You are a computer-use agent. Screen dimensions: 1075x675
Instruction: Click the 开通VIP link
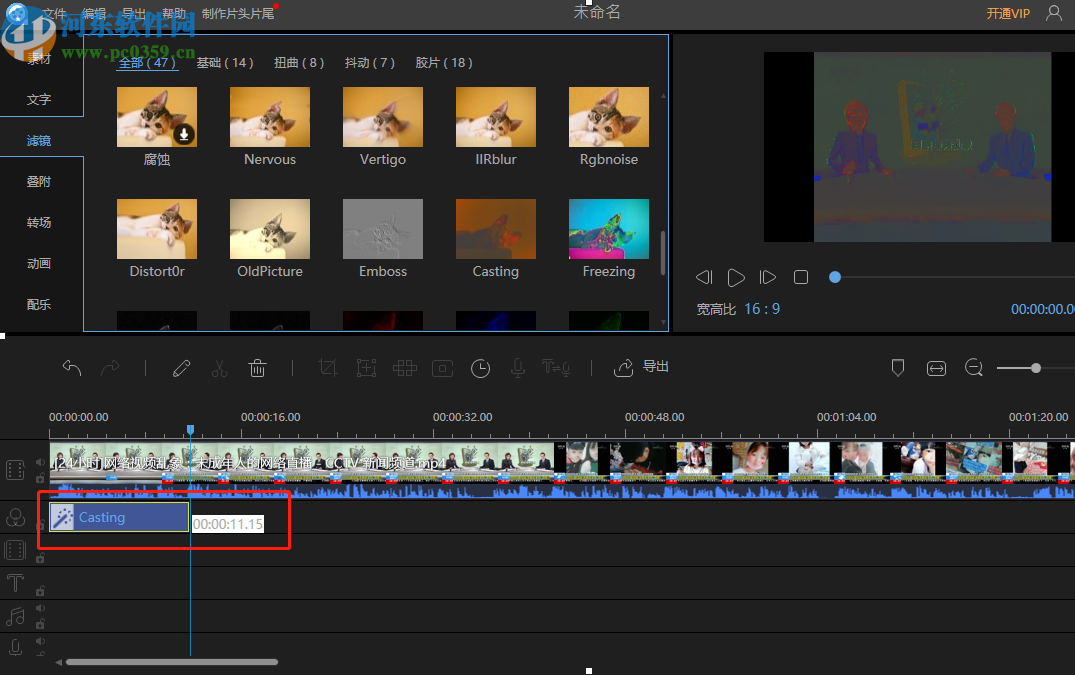click(x=1007, y=14)
